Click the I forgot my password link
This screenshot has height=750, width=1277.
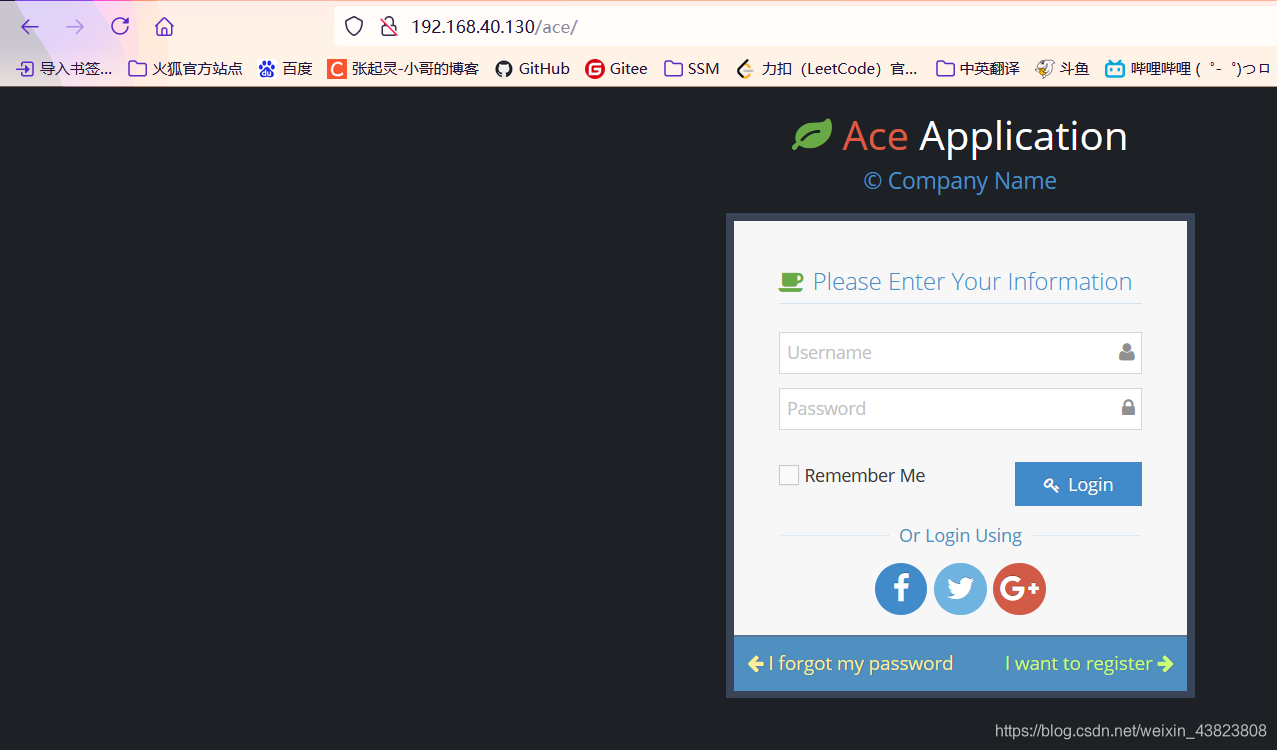point(851,663)
